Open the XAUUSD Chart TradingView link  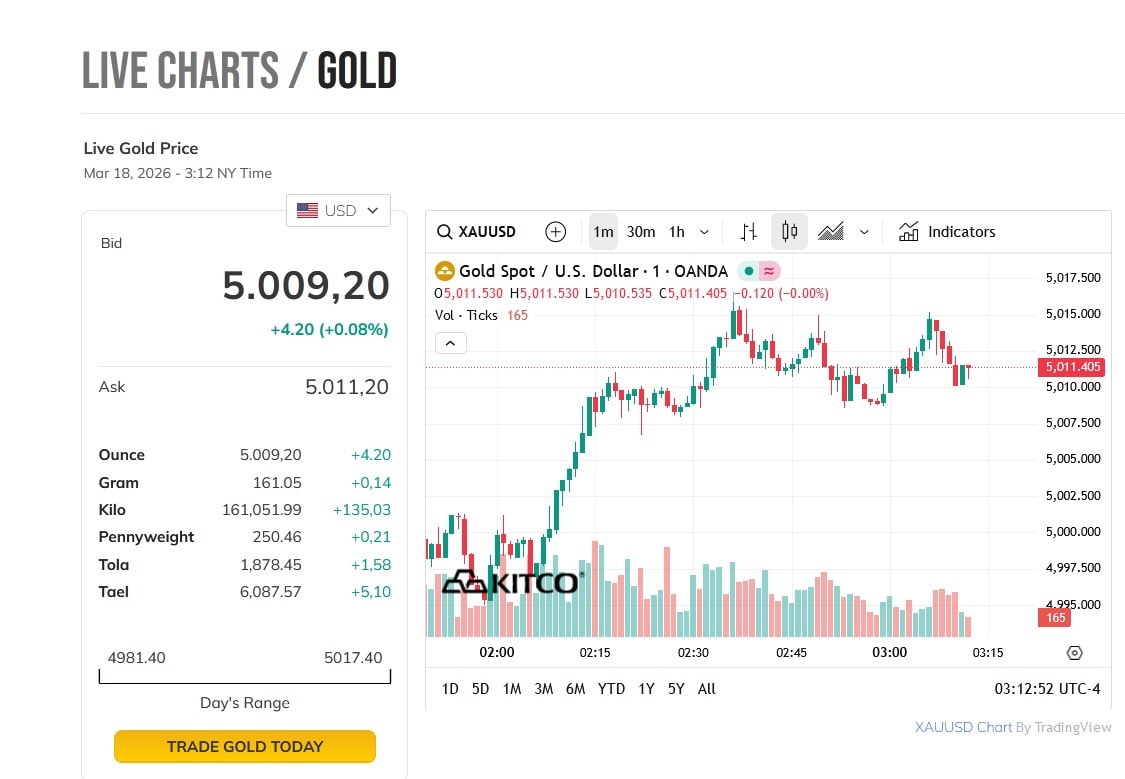point(963,727)
